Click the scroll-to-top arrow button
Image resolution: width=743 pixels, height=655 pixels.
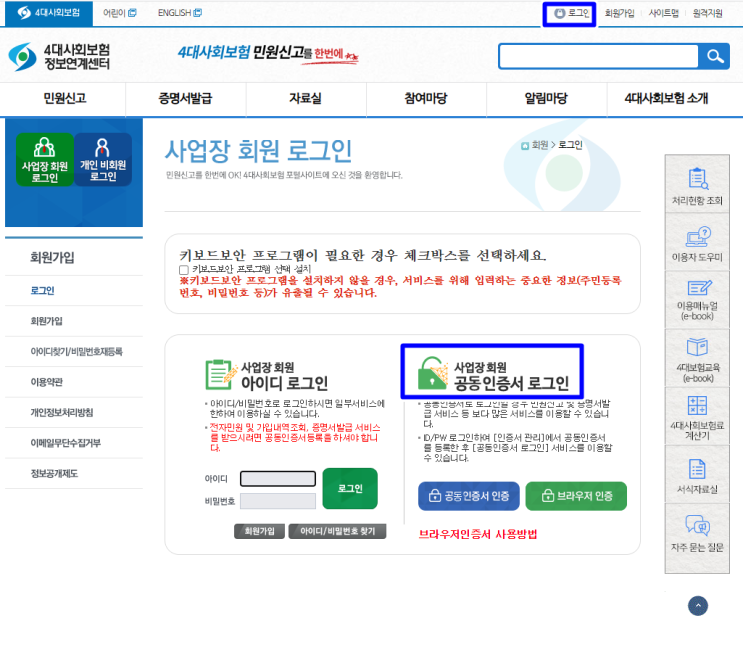(698, 606)
